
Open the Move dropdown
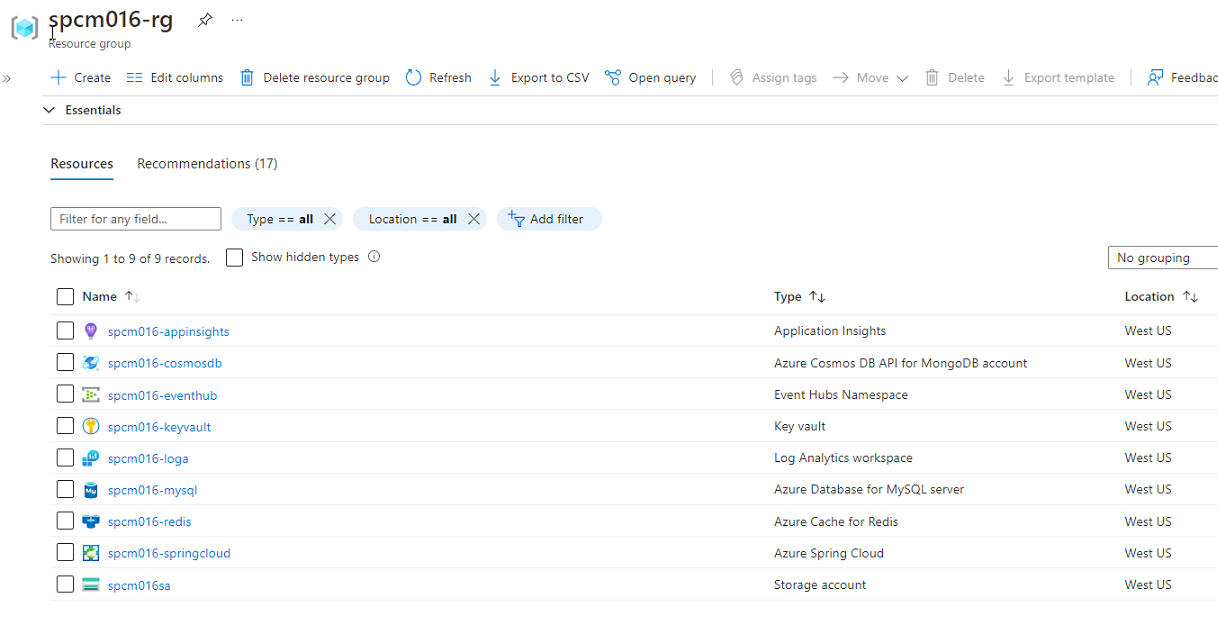click(x=870, y=78)
